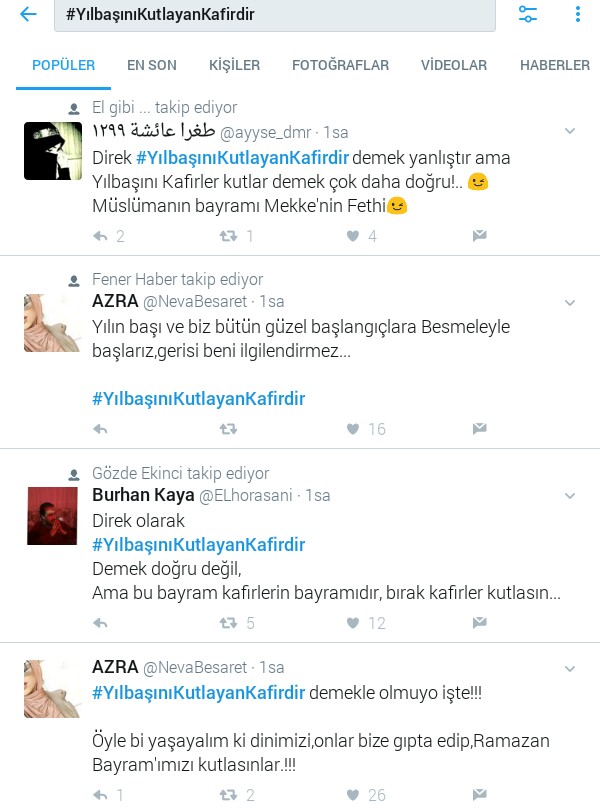The height and width of the screenshot is (812, 600).
Task: Retweet Burhan Kaya's tweet
Action: click(x=228, y=622)
